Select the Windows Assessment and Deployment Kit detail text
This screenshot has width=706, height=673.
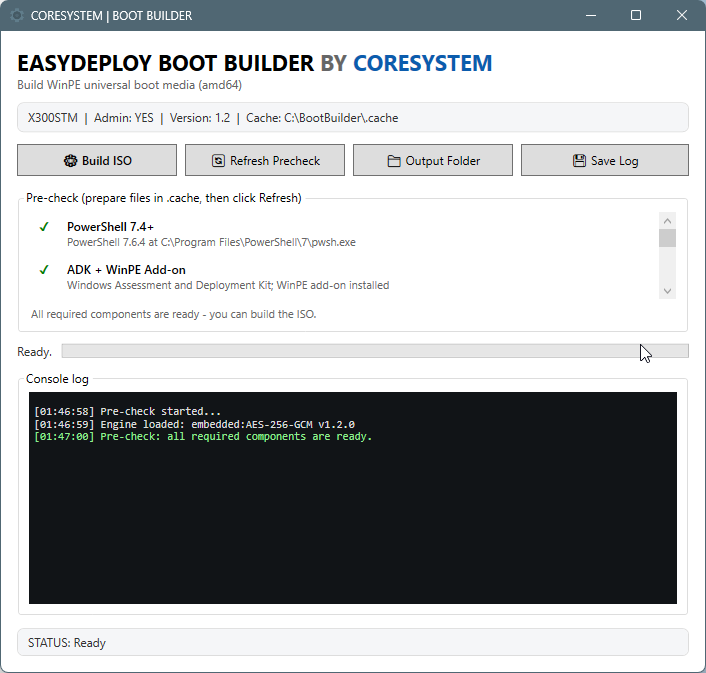(x=228, y=285)
